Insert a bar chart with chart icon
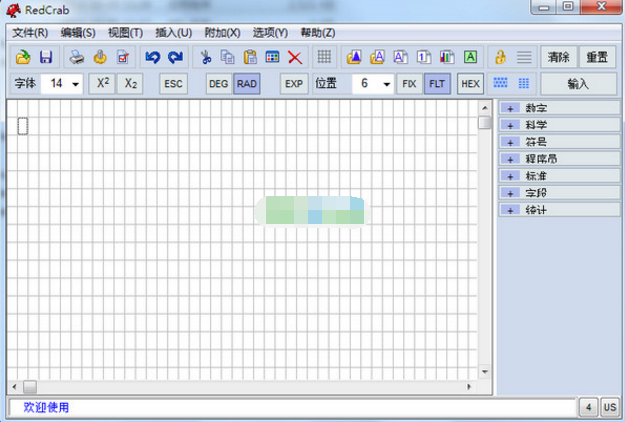The image size is (625, 422). click(447, 57)
